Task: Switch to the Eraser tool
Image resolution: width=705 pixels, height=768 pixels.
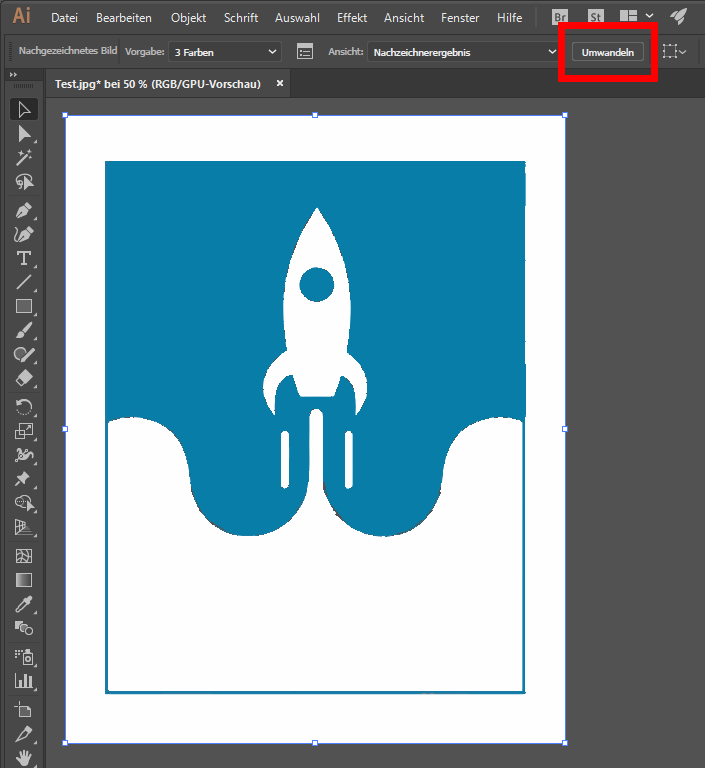Action: tap(24, 379)
